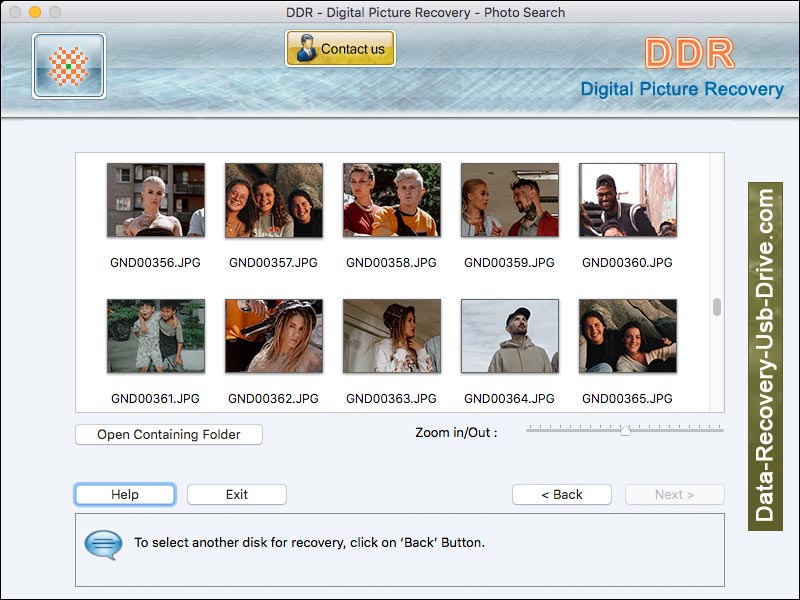Click the orange DDR text logo
Screen dimensions: 800x600
coord(690,55)
